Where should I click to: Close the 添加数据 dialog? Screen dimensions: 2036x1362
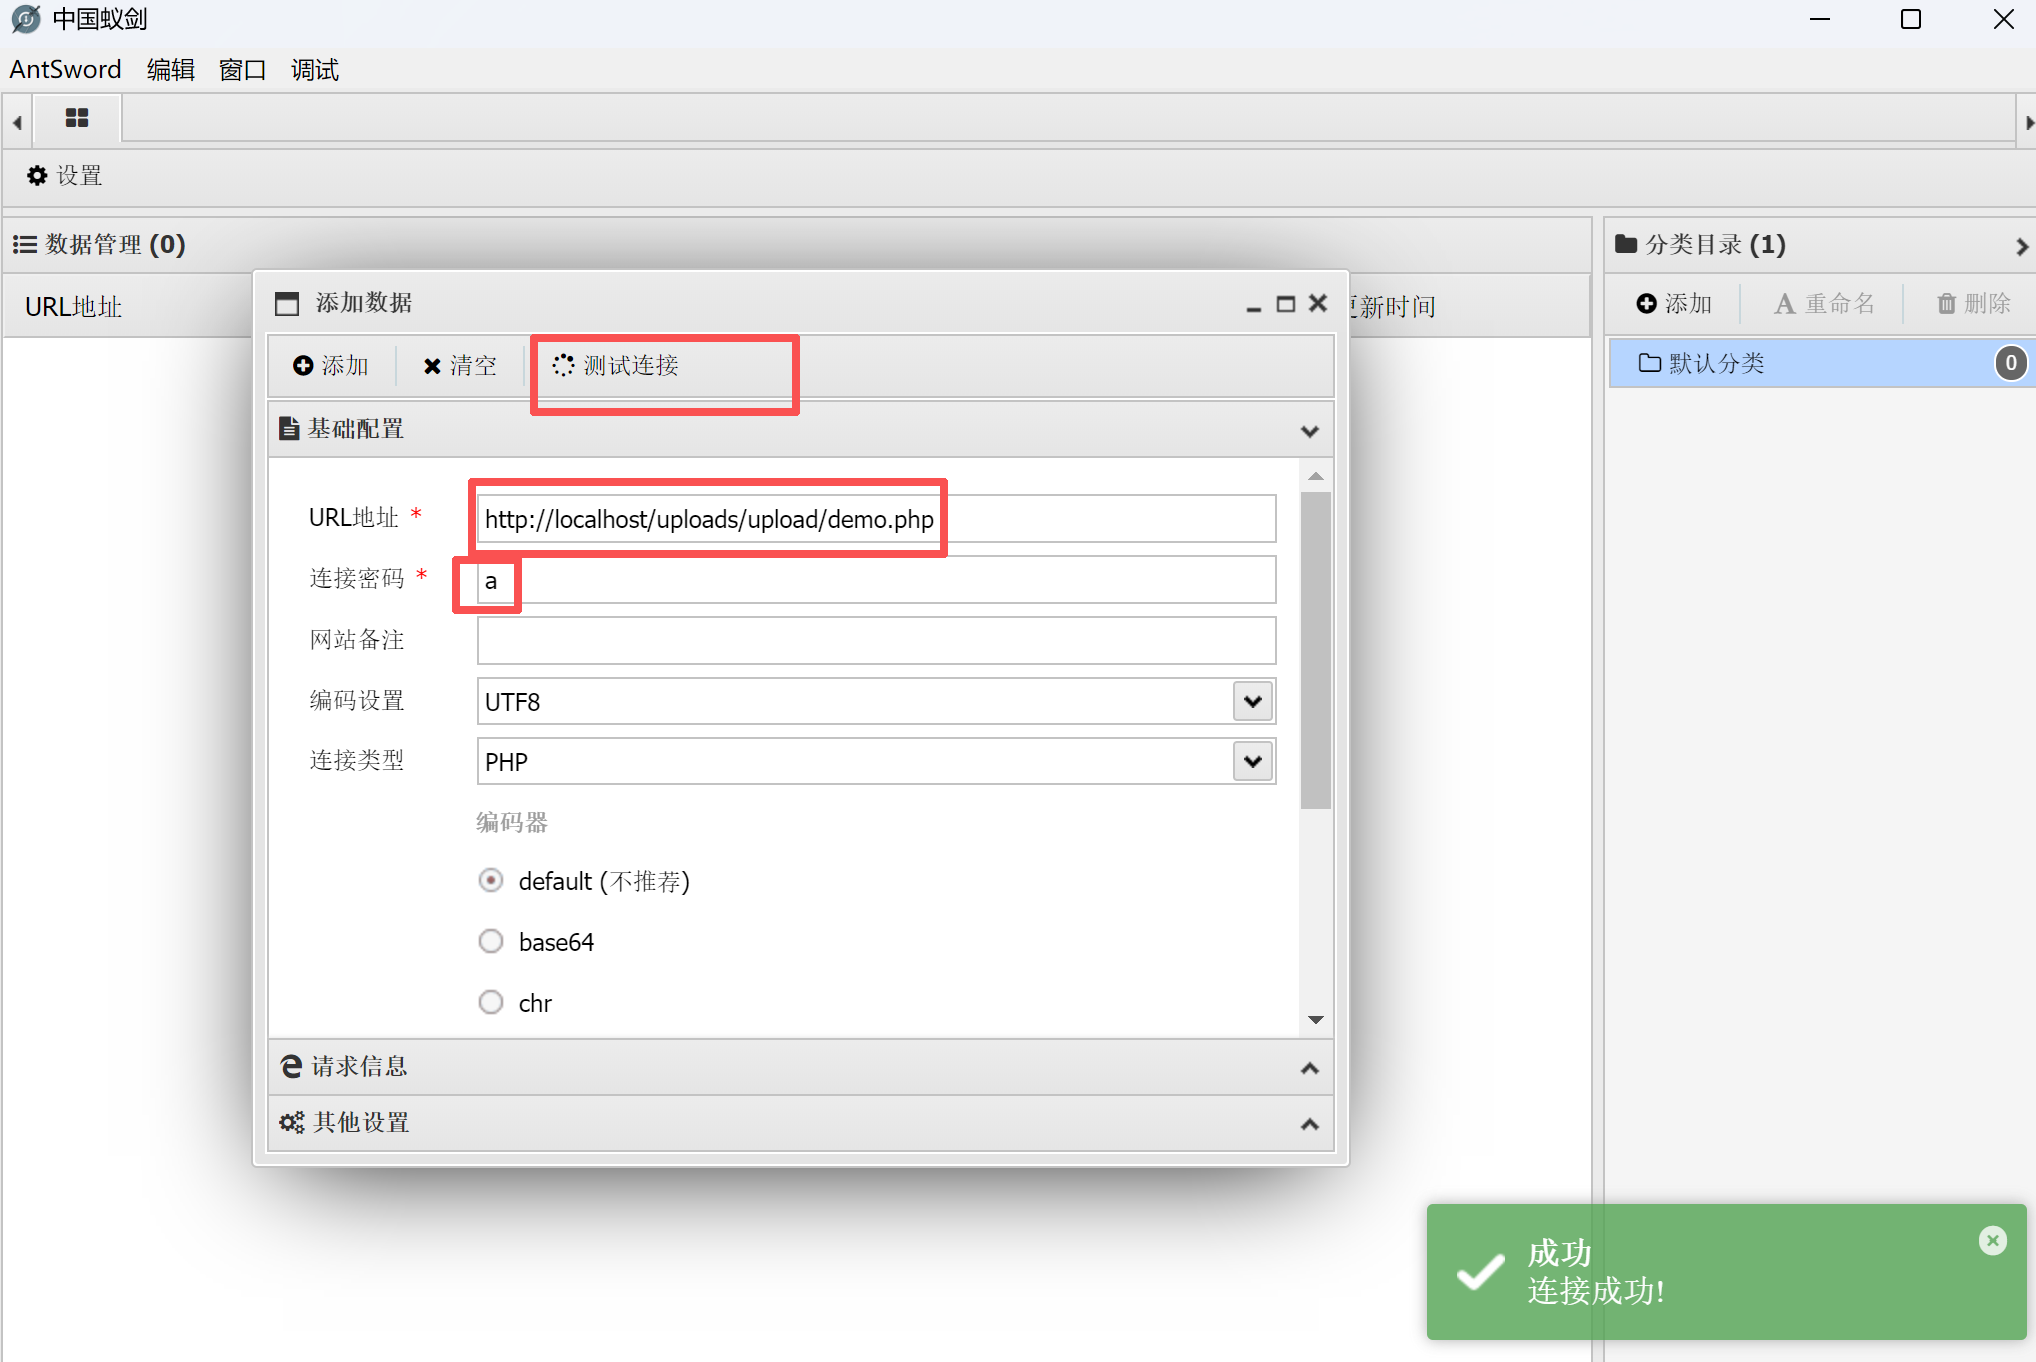(x=1318, y=303)
